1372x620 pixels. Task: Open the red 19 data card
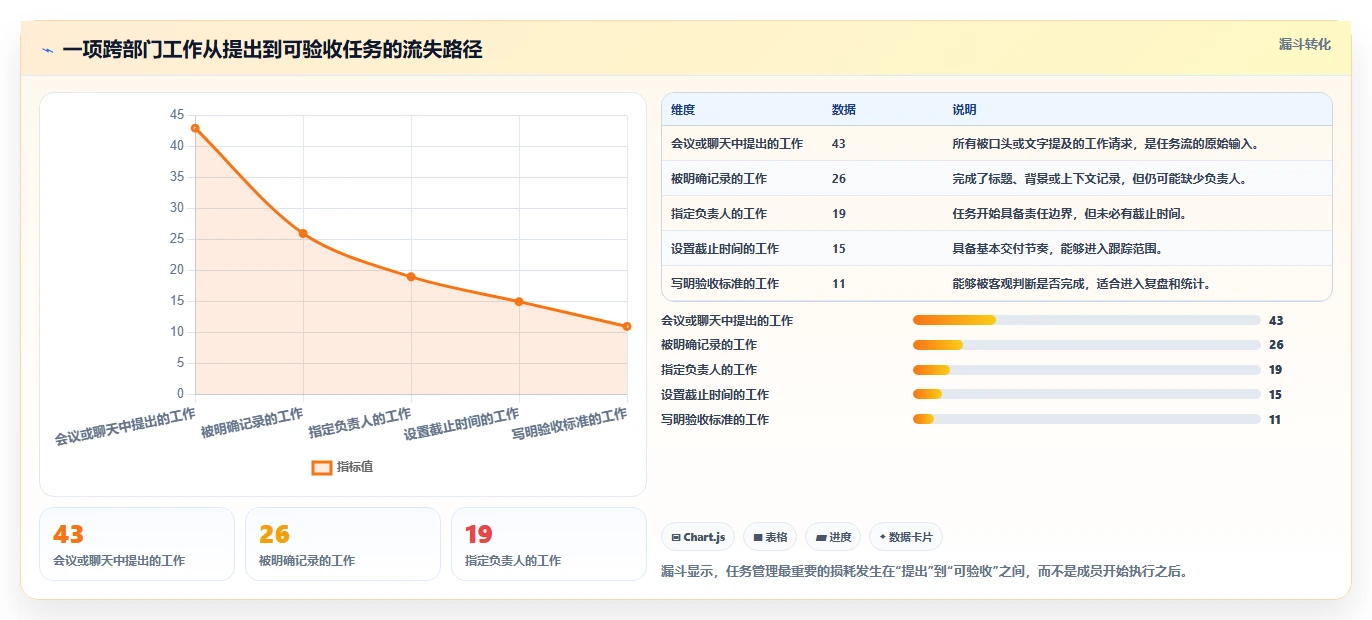pos(549,544)
